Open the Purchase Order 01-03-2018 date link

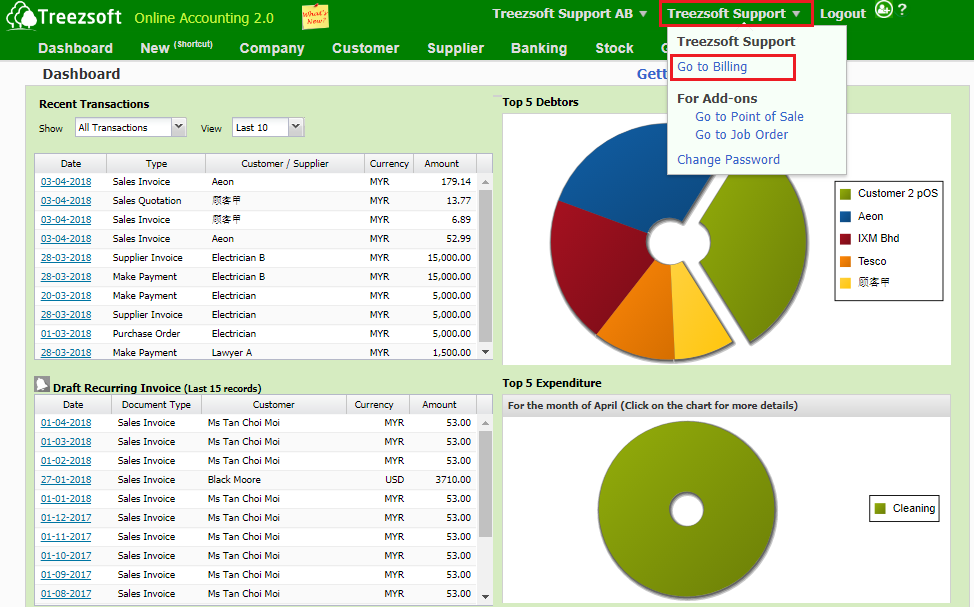tap(66, 334)
